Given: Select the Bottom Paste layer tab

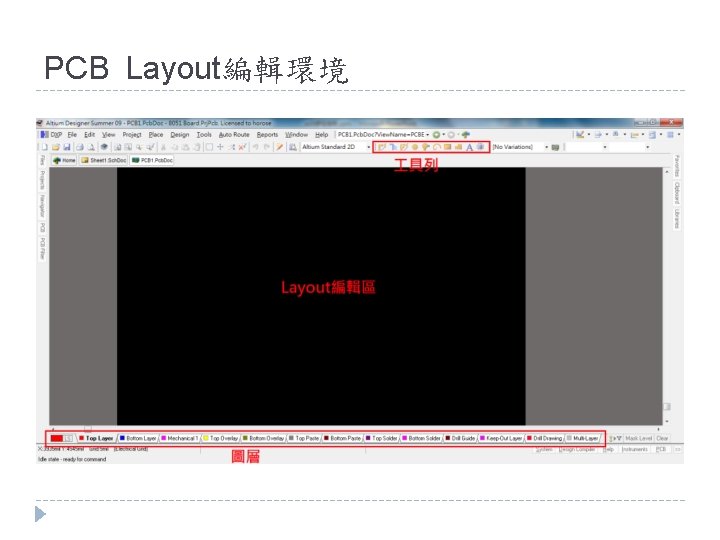Looking at the screenshot, I should 342,438.
